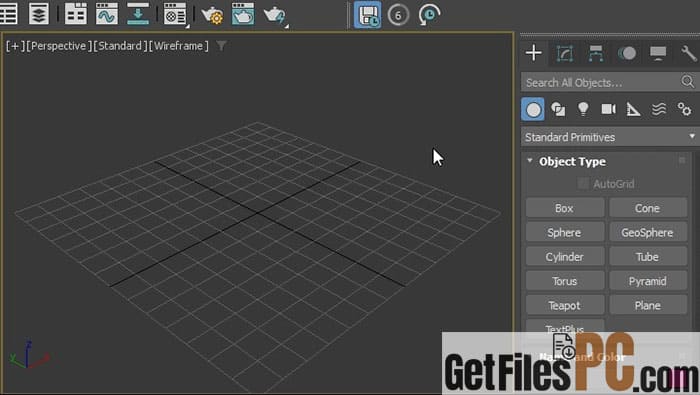Open the Create panel plus tab
The height and width of the screenshot is (395, 700).
click(x=533, y=53)
